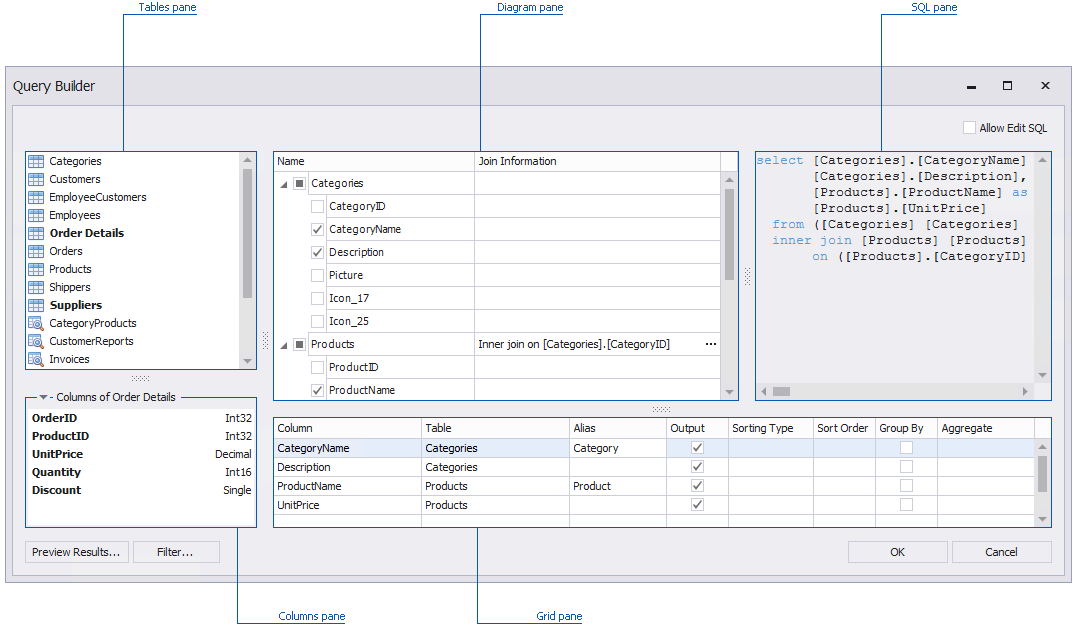Click the Orders table icon
Screen dimensions: 1076x627
36,251
